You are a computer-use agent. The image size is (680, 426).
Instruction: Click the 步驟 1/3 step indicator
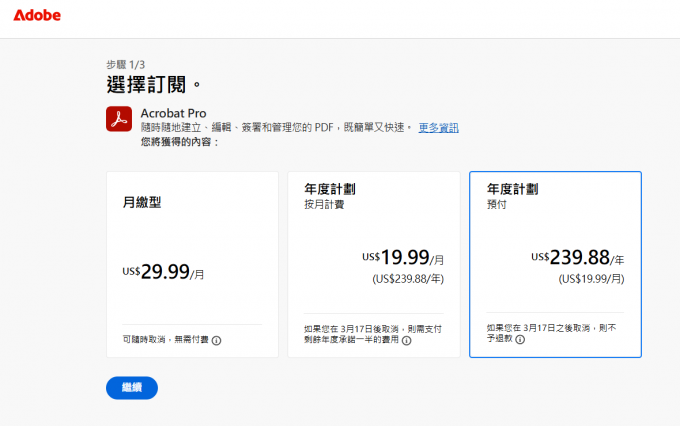click(126, 65)
